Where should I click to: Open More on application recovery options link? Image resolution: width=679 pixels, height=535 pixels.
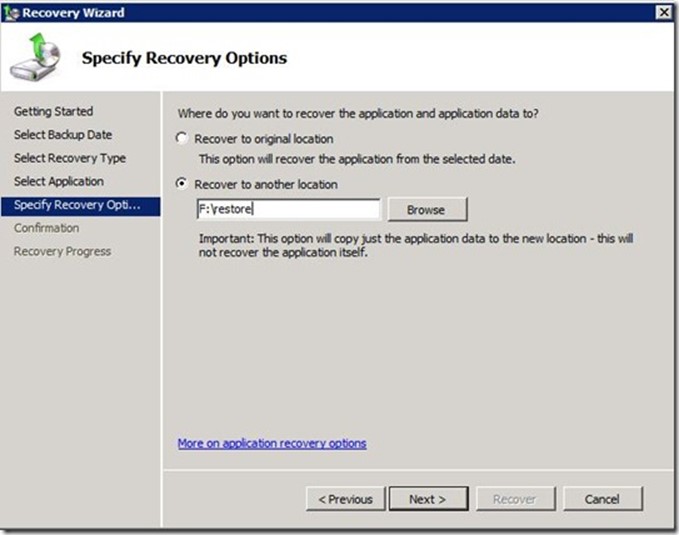[x=272, y=443]
